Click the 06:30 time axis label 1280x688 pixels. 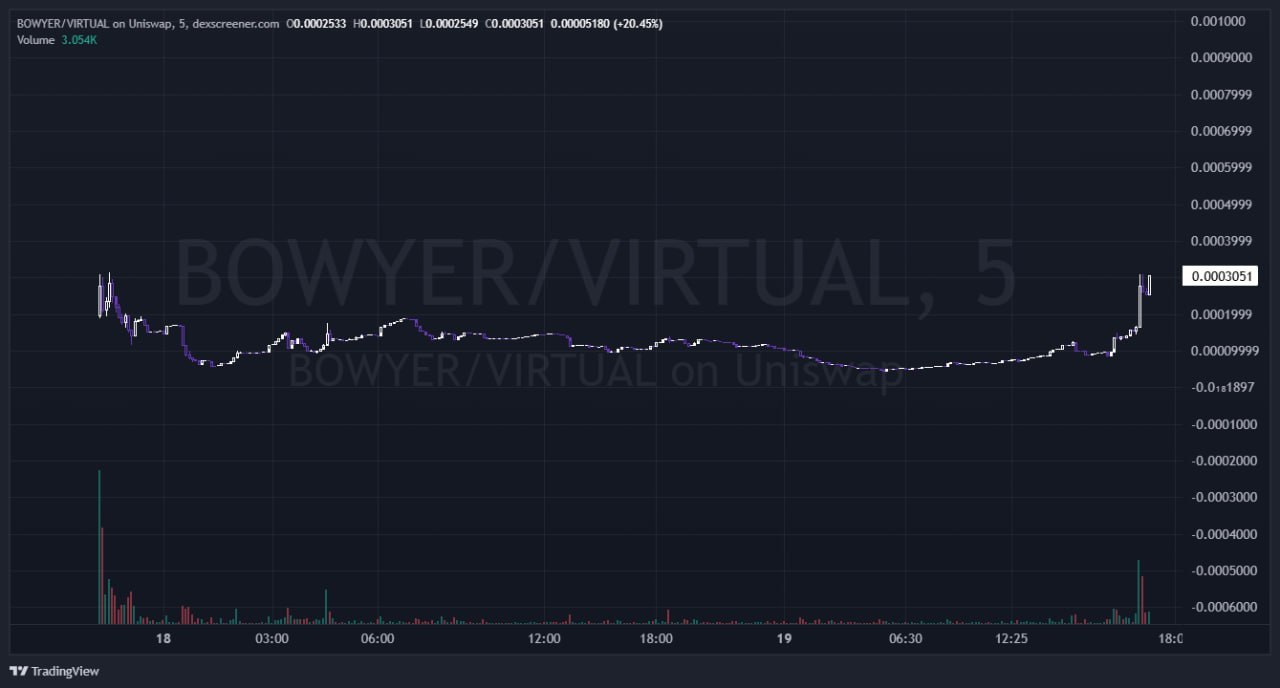click(x=905, y=638)
